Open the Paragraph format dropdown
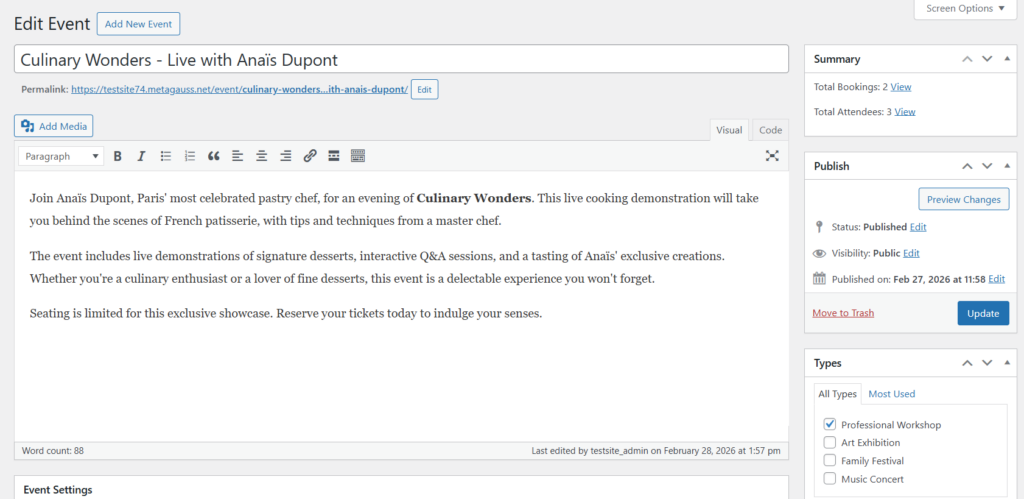The height and width of the screenshot is (499, 1024). [62, 156]
